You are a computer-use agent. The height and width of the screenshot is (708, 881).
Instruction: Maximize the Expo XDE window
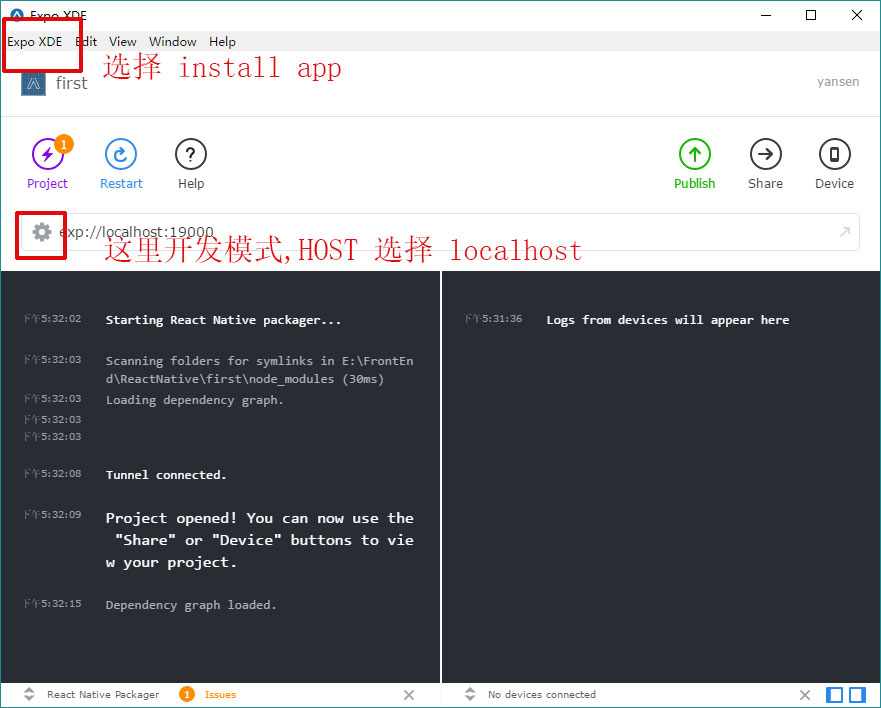point(811,15)
